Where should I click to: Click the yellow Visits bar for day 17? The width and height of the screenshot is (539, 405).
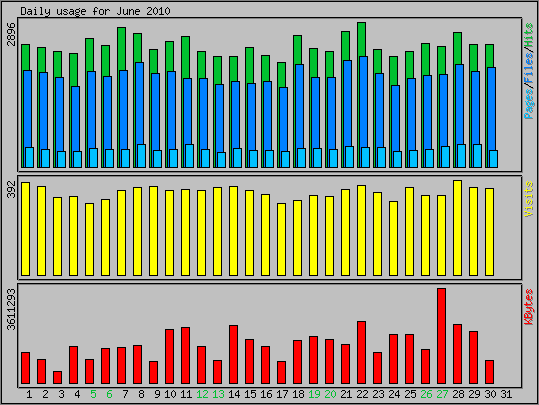tap(282, 239)
